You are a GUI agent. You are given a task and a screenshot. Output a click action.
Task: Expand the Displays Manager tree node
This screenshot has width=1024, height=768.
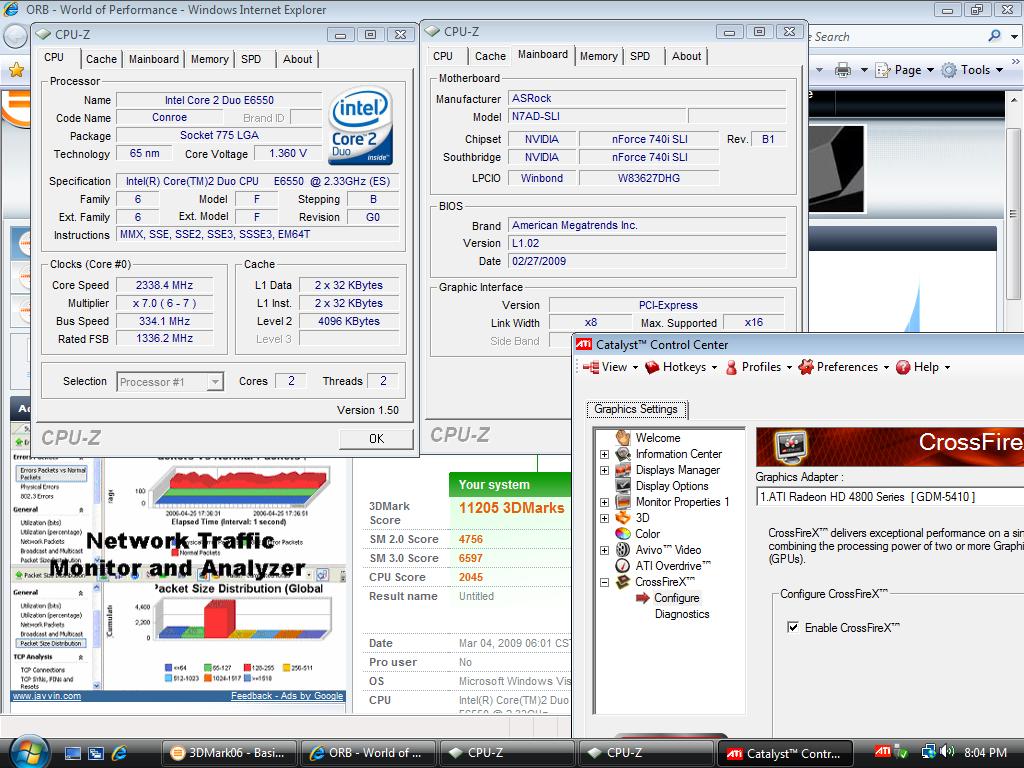coord(605,470)
